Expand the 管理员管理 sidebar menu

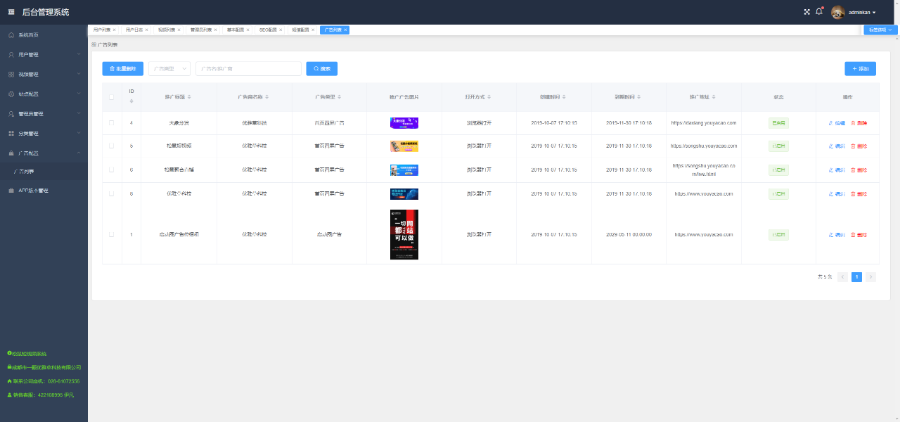44,114
